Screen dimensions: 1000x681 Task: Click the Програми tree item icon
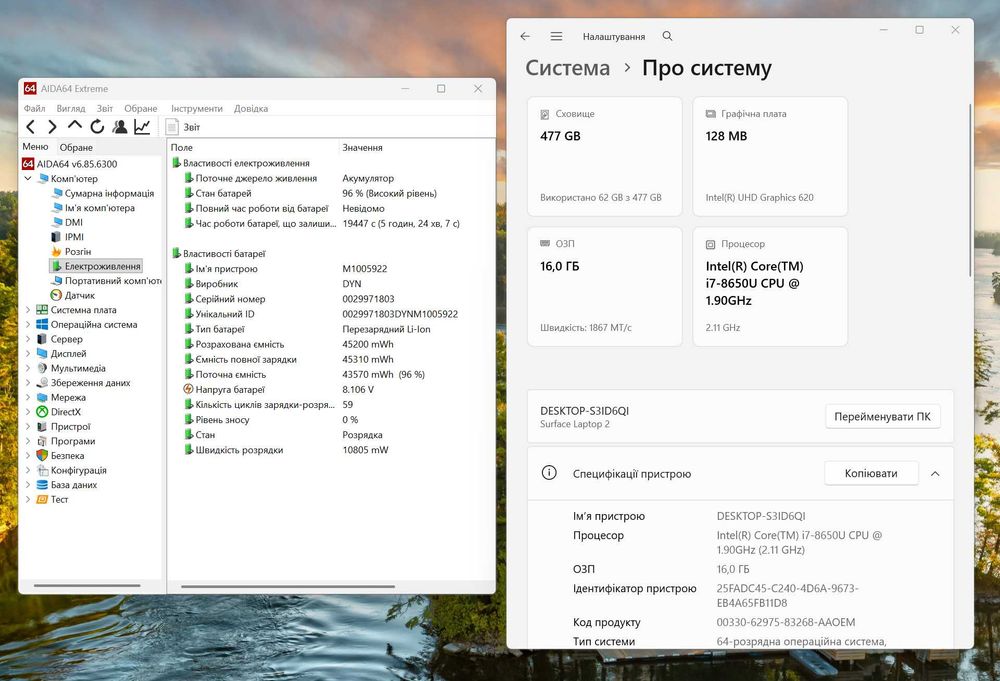42,441
